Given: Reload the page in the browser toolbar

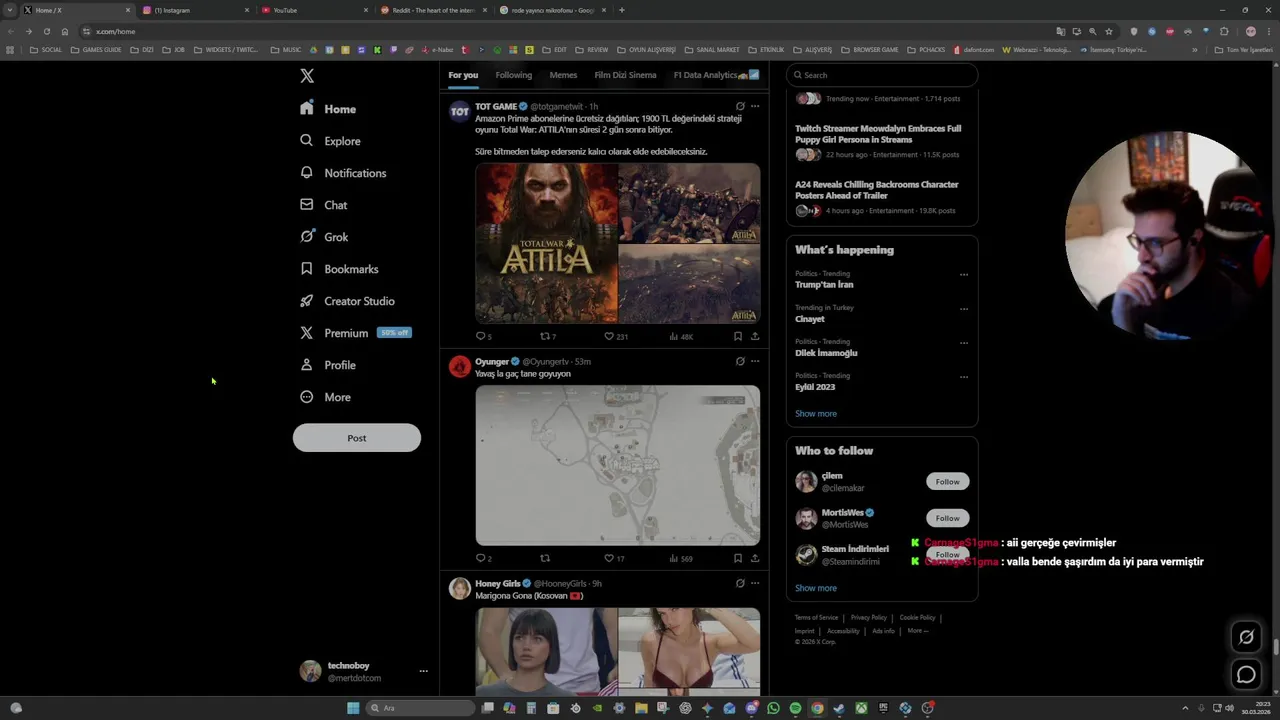Looking at the screenshot, I should coord(46,31).
